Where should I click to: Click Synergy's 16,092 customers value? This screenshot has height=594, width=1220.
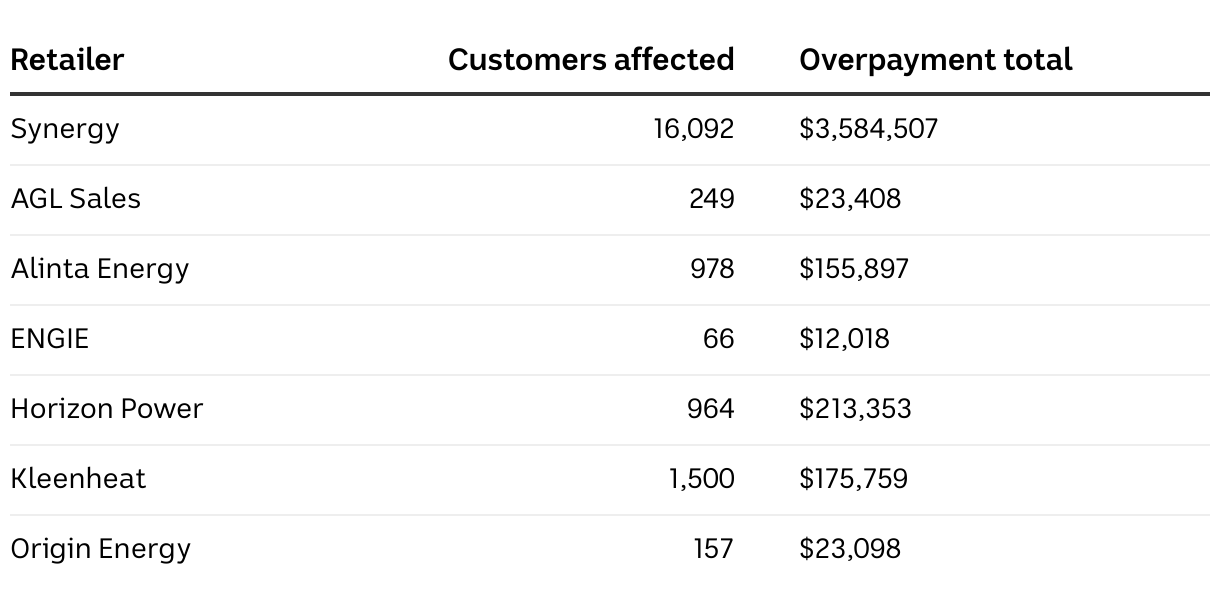point(693,129)
